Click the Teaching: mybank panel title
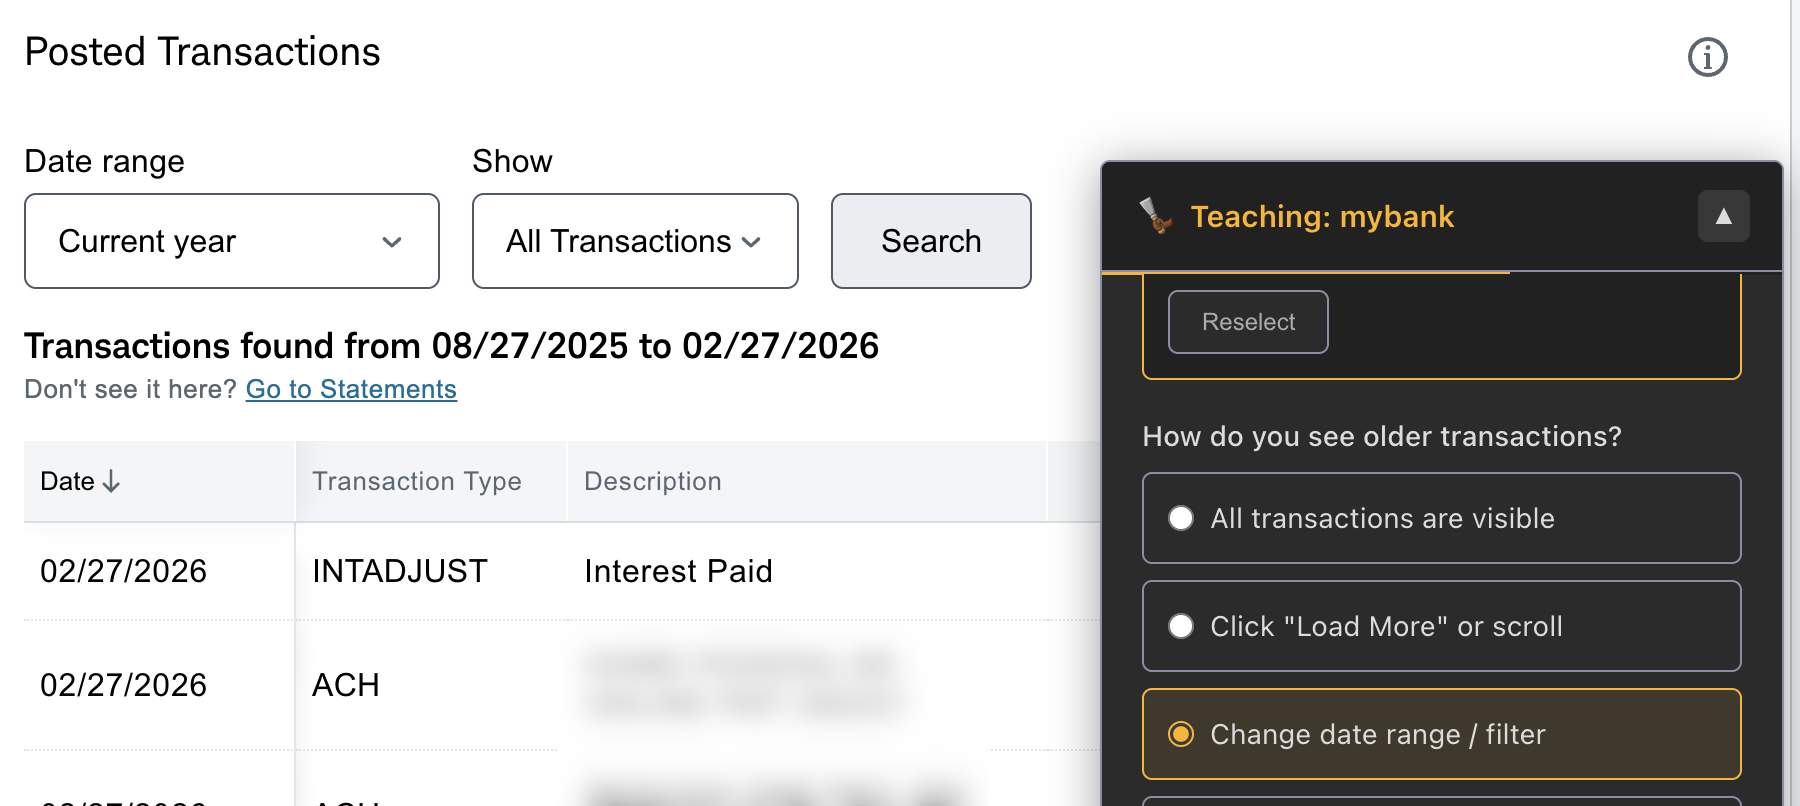The image size is (1800, 806). click(x=1322, y=216)
